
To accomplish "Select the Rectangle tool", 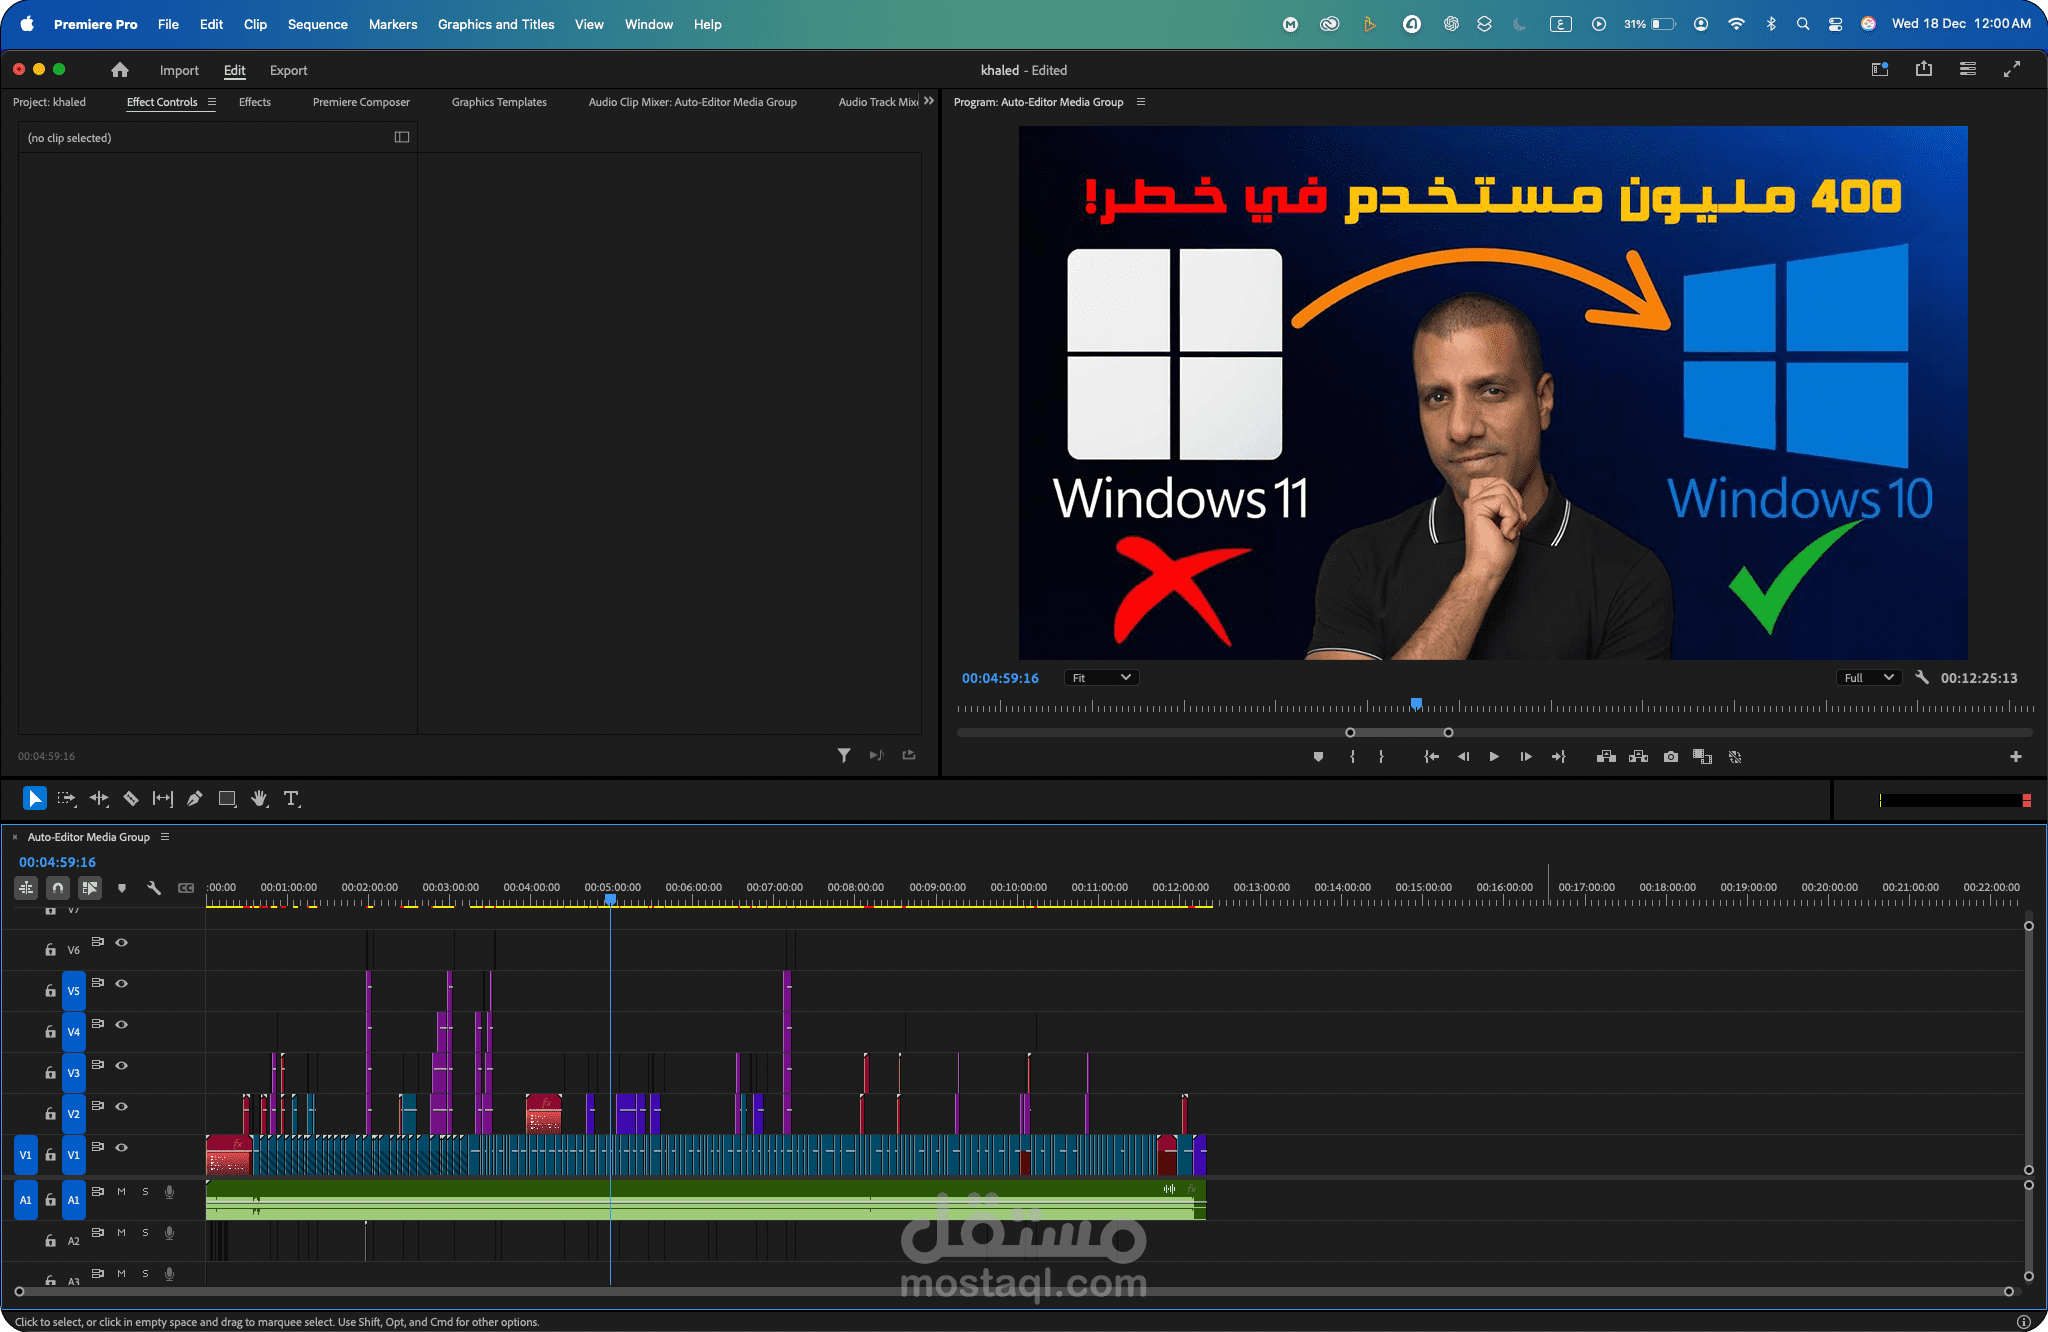I will [x=227, y=798].
